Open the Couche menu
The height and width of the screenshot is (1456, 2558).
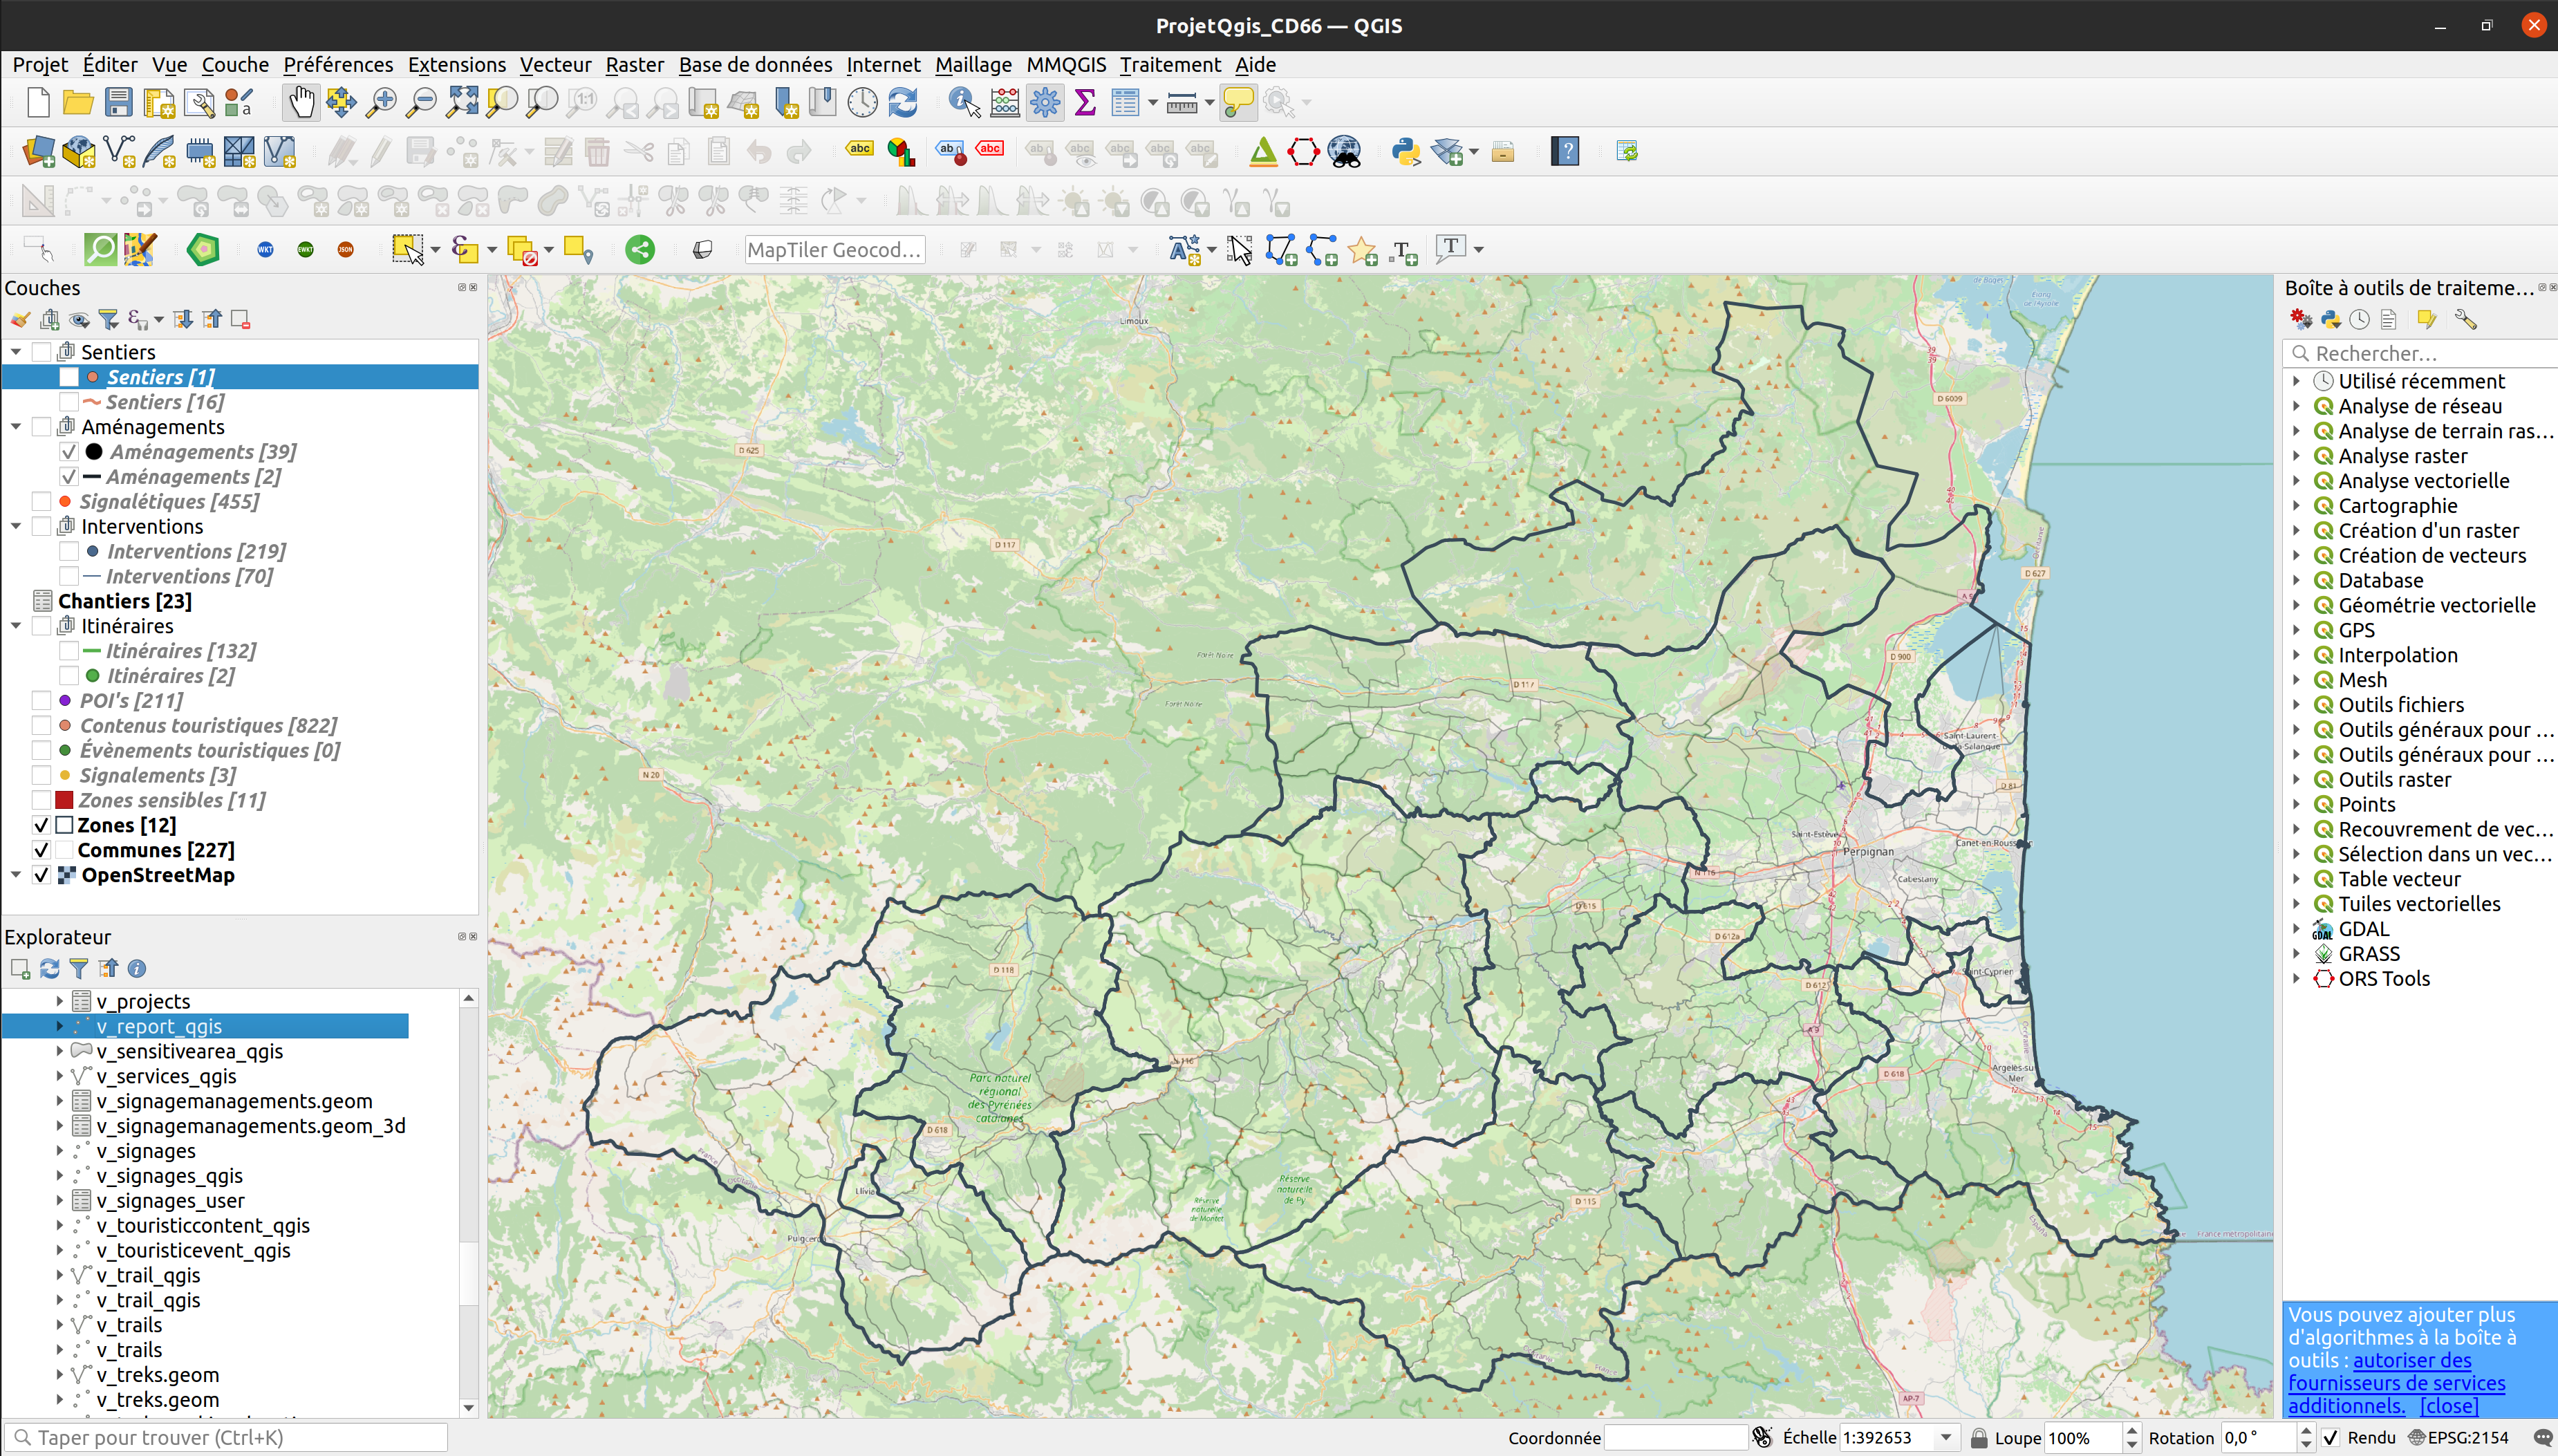click(x=235, y=65)
